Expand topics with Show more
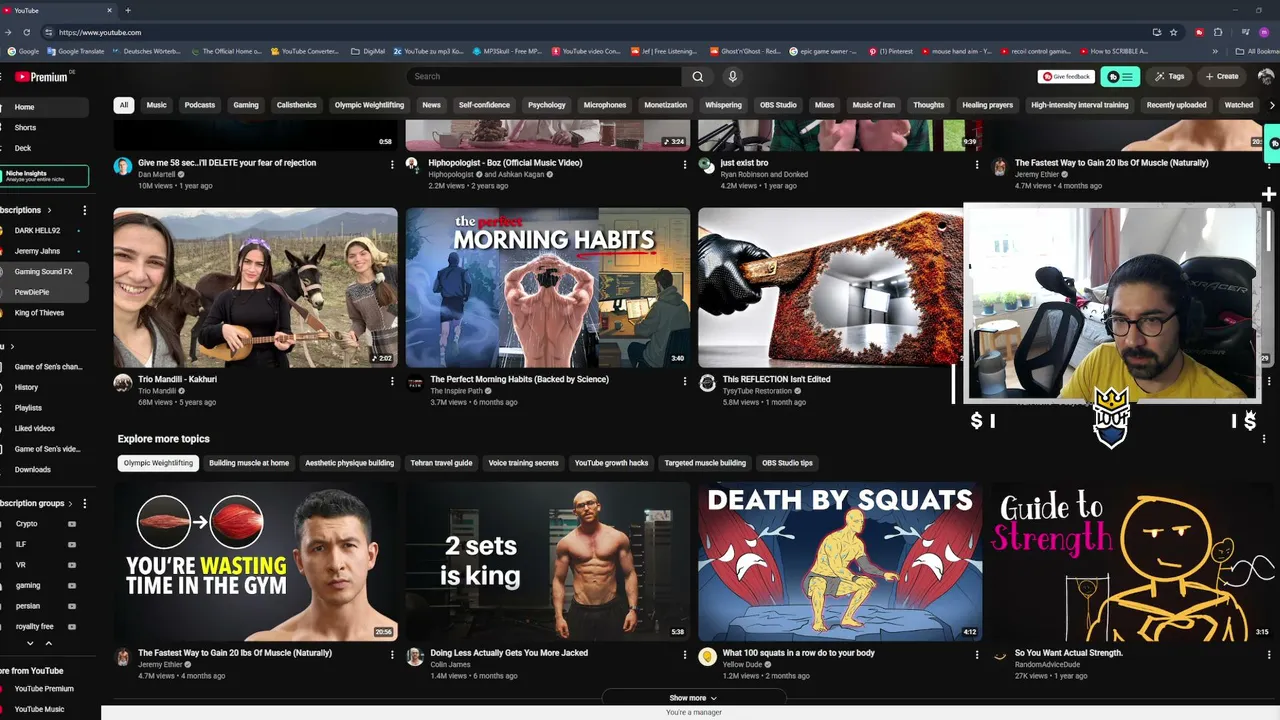1280x720 pixels. pos(693,698)
